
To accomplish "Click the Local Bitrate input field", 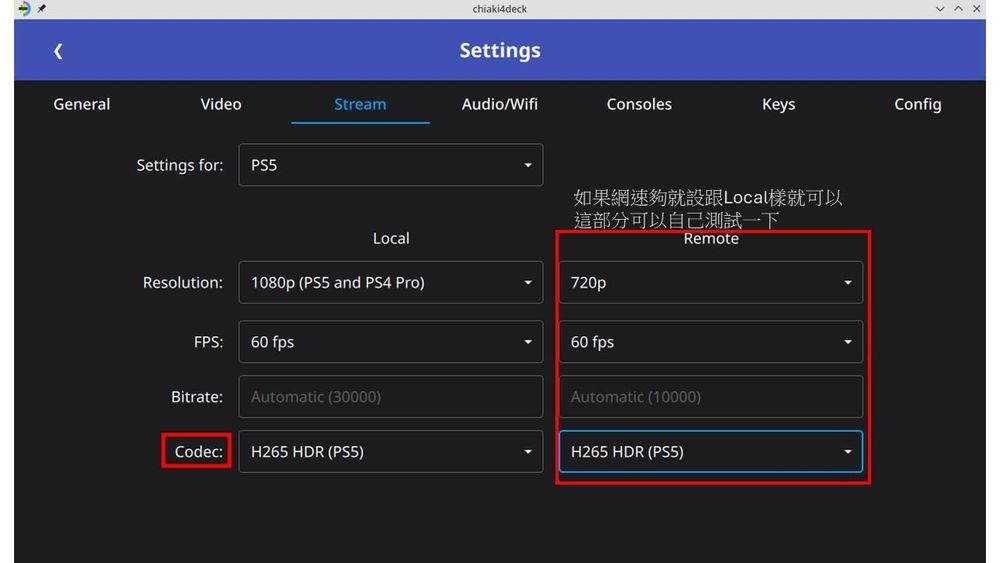I will 391,397.
